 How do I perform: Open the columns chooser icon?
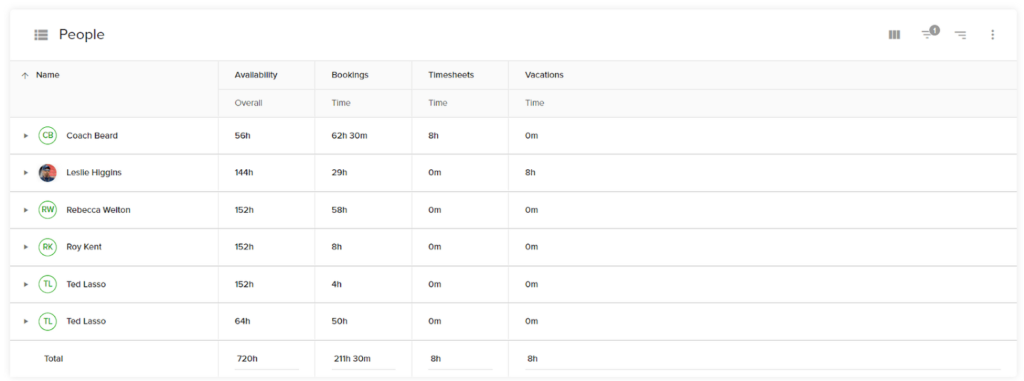[894, 35]
